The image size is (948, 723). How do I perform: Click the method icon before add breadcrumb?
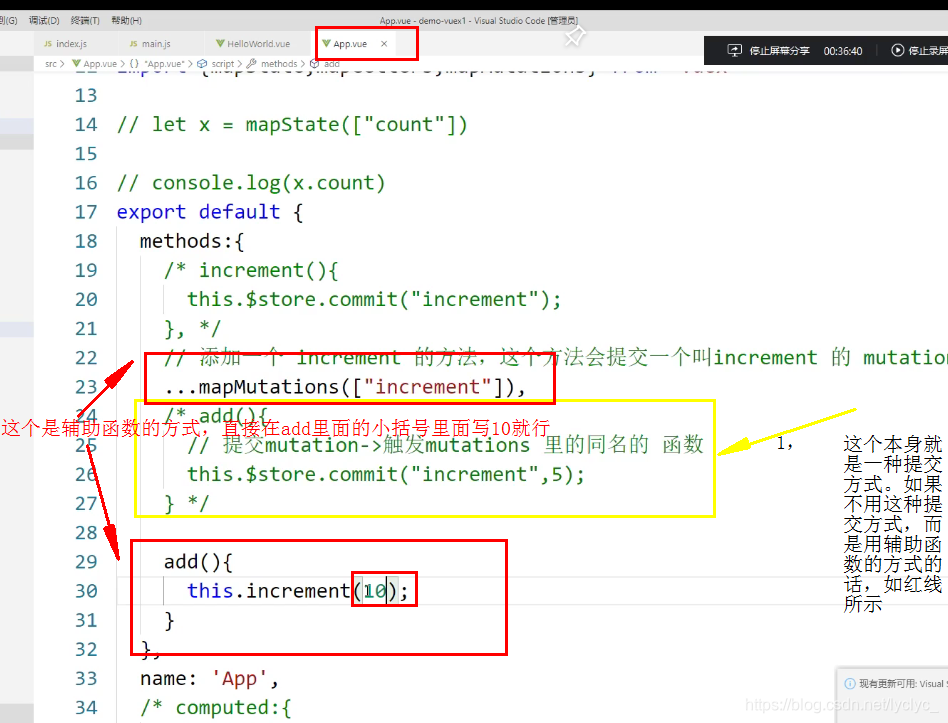point(314,63)
